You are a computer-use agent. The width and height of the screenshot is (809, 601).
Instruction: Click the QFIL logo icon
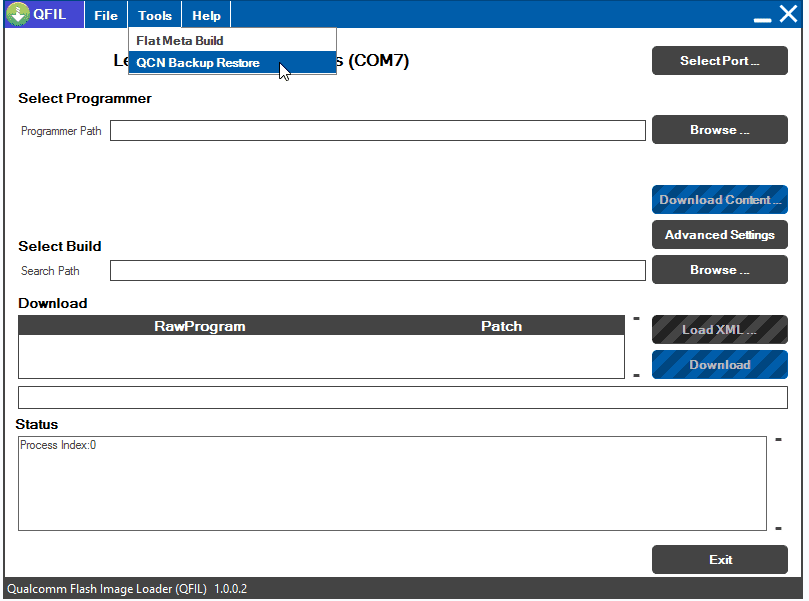(18, 14)
